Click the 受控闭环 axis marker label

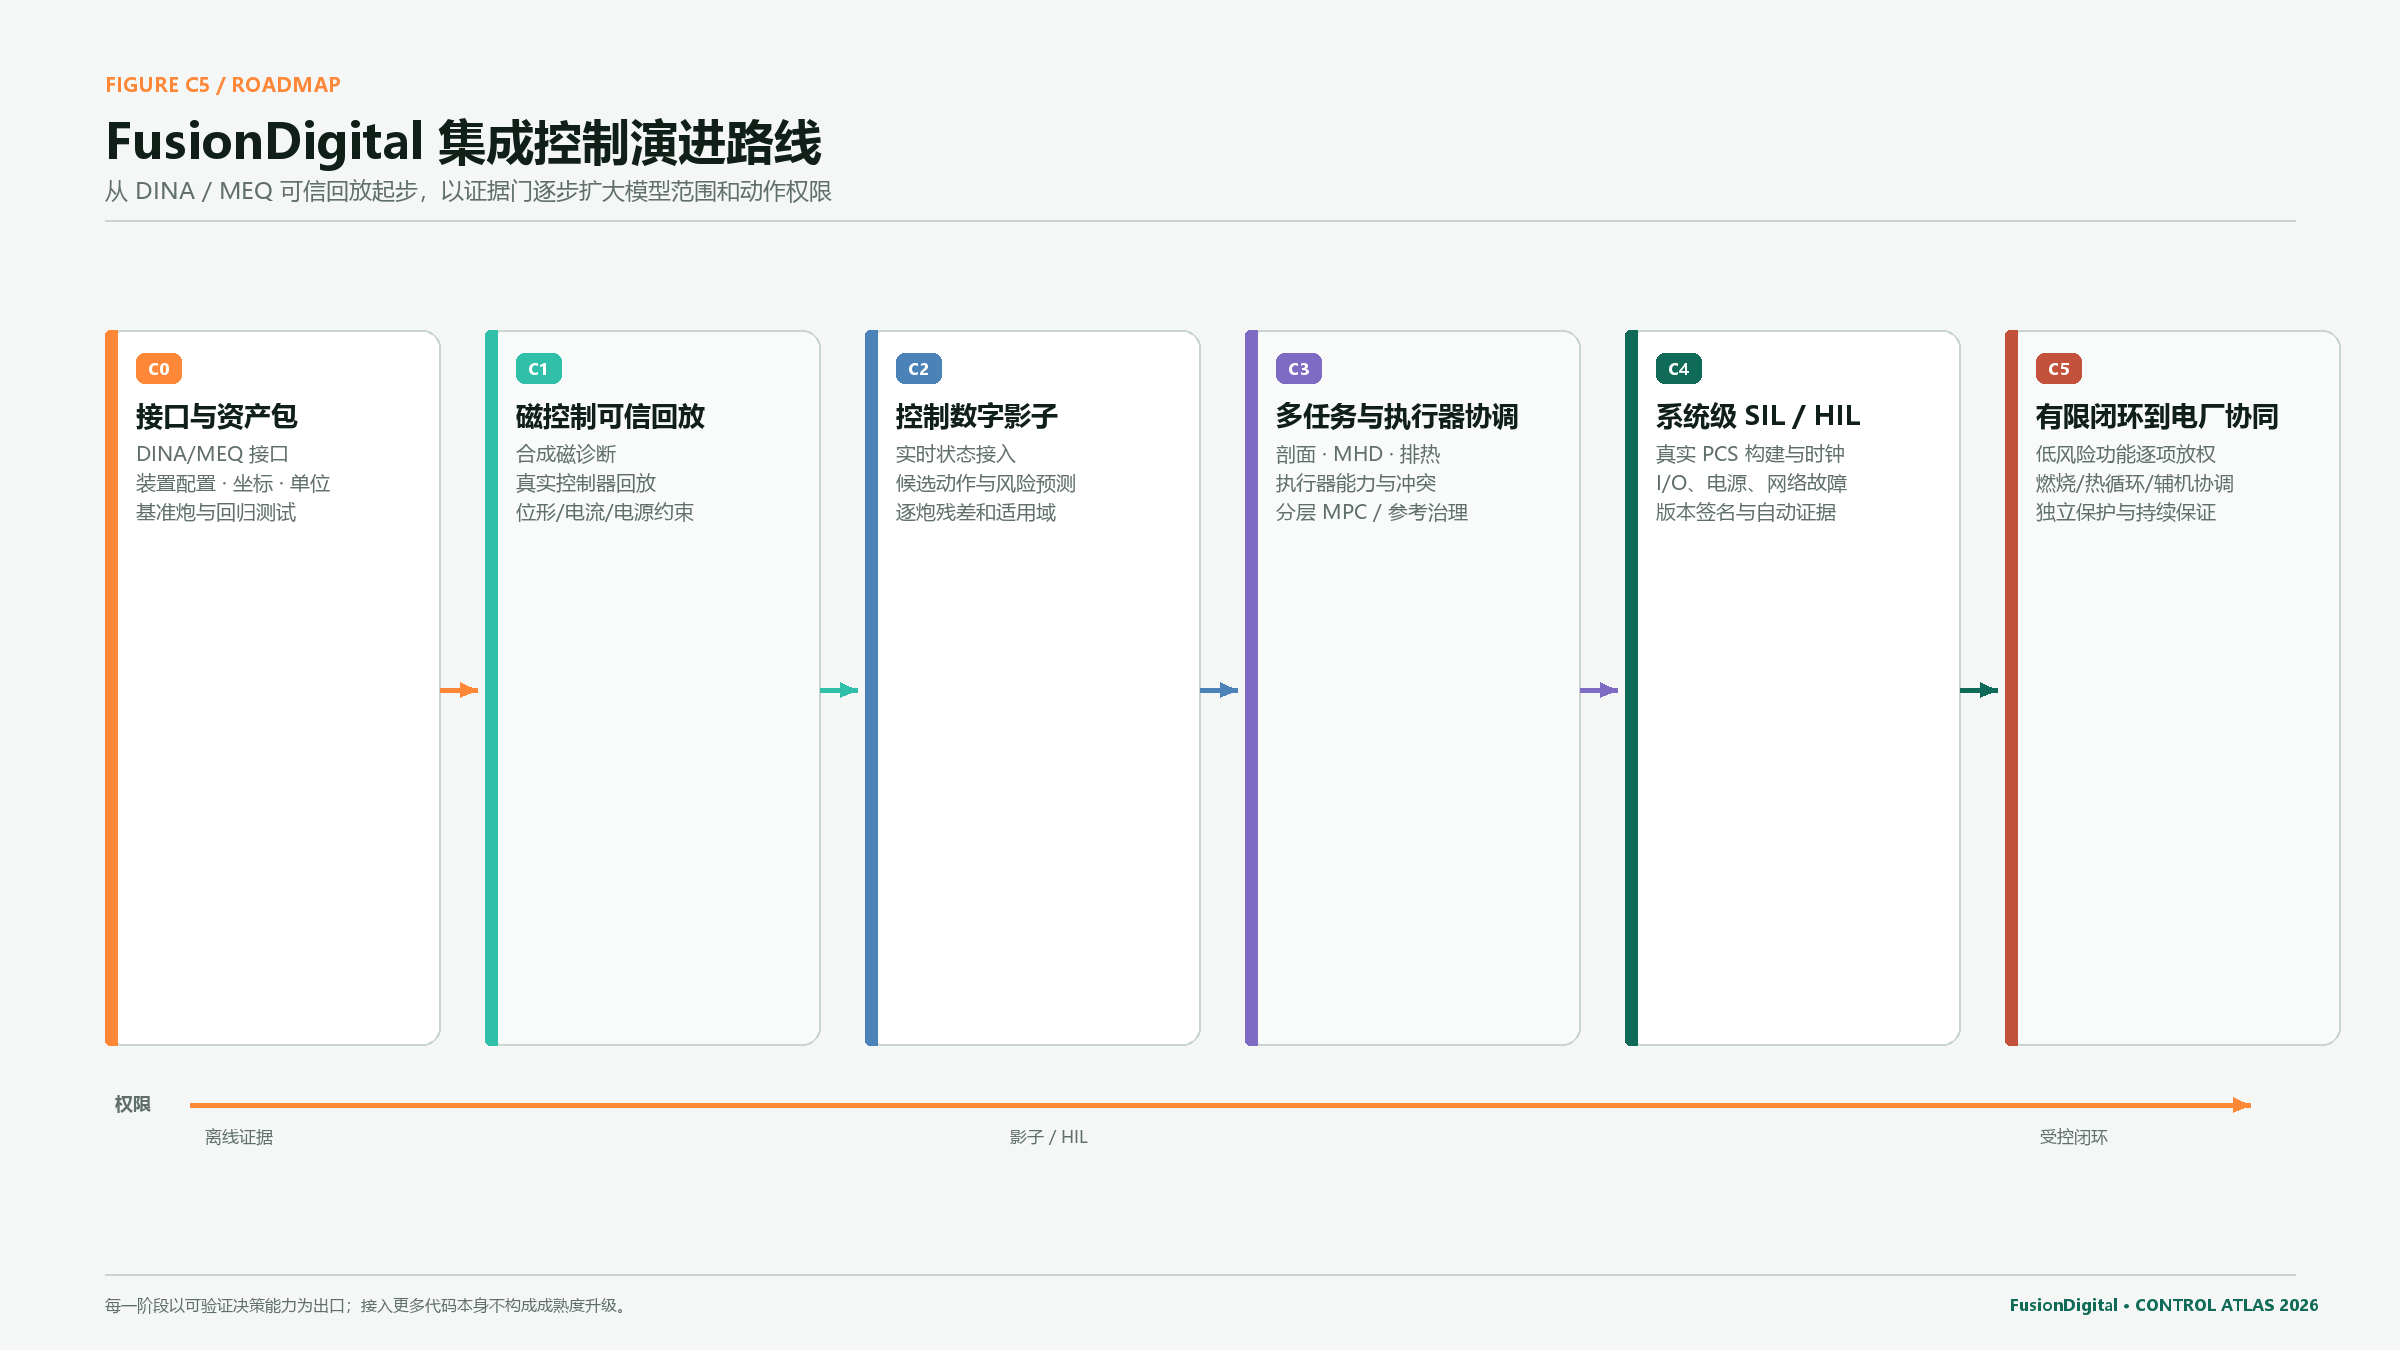[x=2074, y=1137]
